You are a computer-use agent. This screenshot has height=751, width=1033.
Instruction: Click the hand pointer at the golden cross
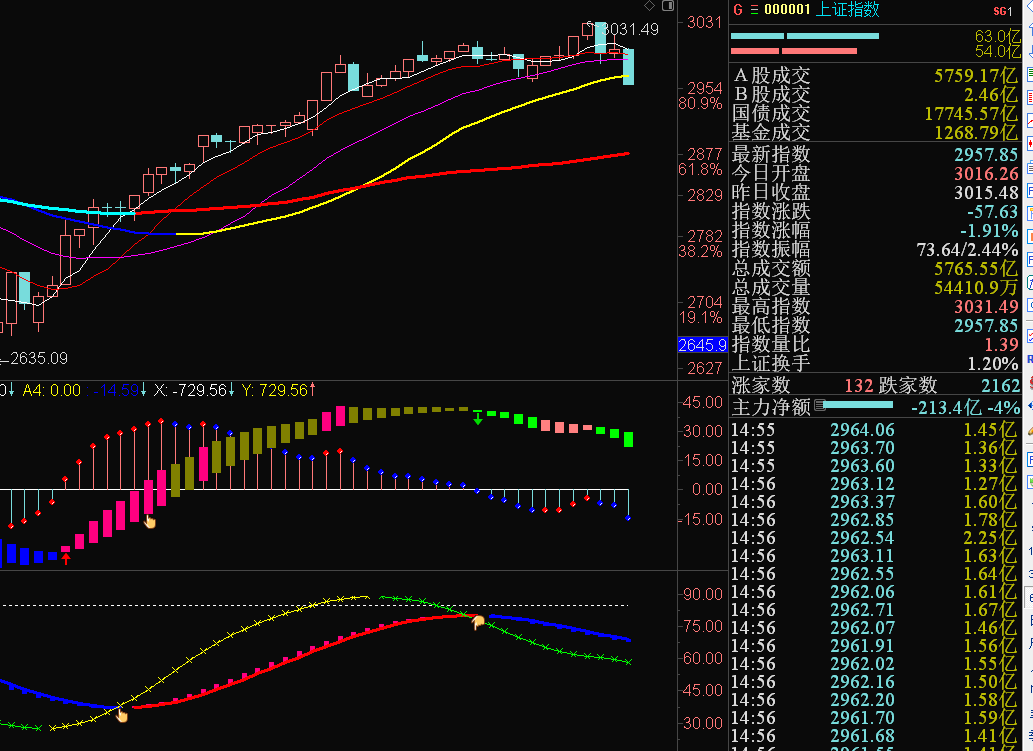click(122, 714)
